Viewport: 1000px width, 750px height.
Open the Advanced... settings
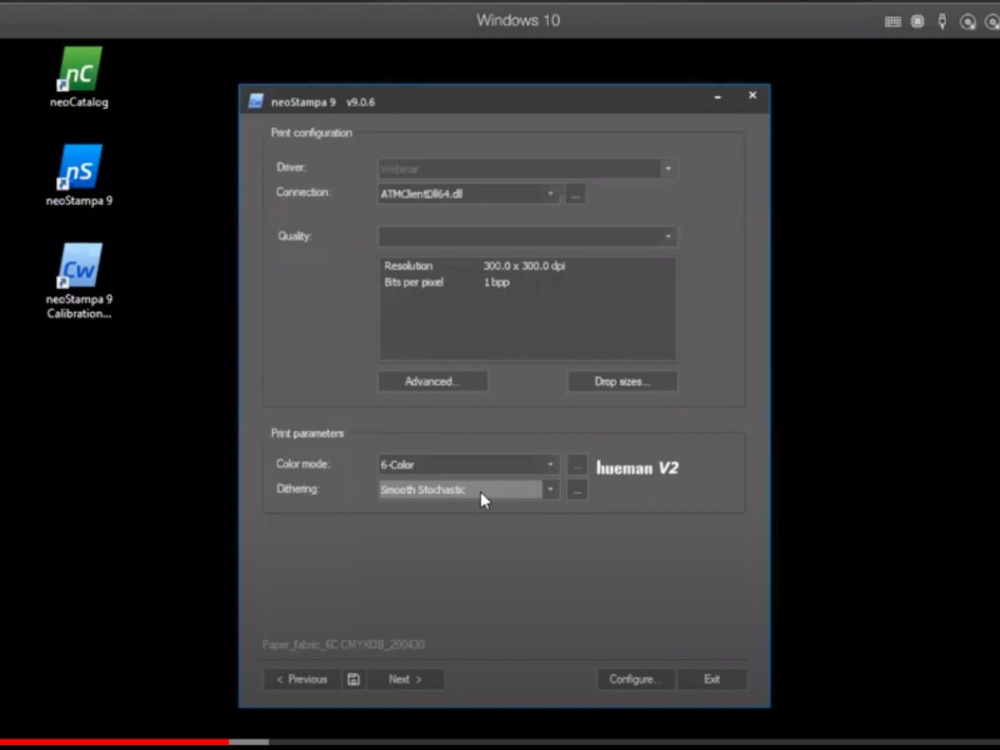tap(433, 381)
